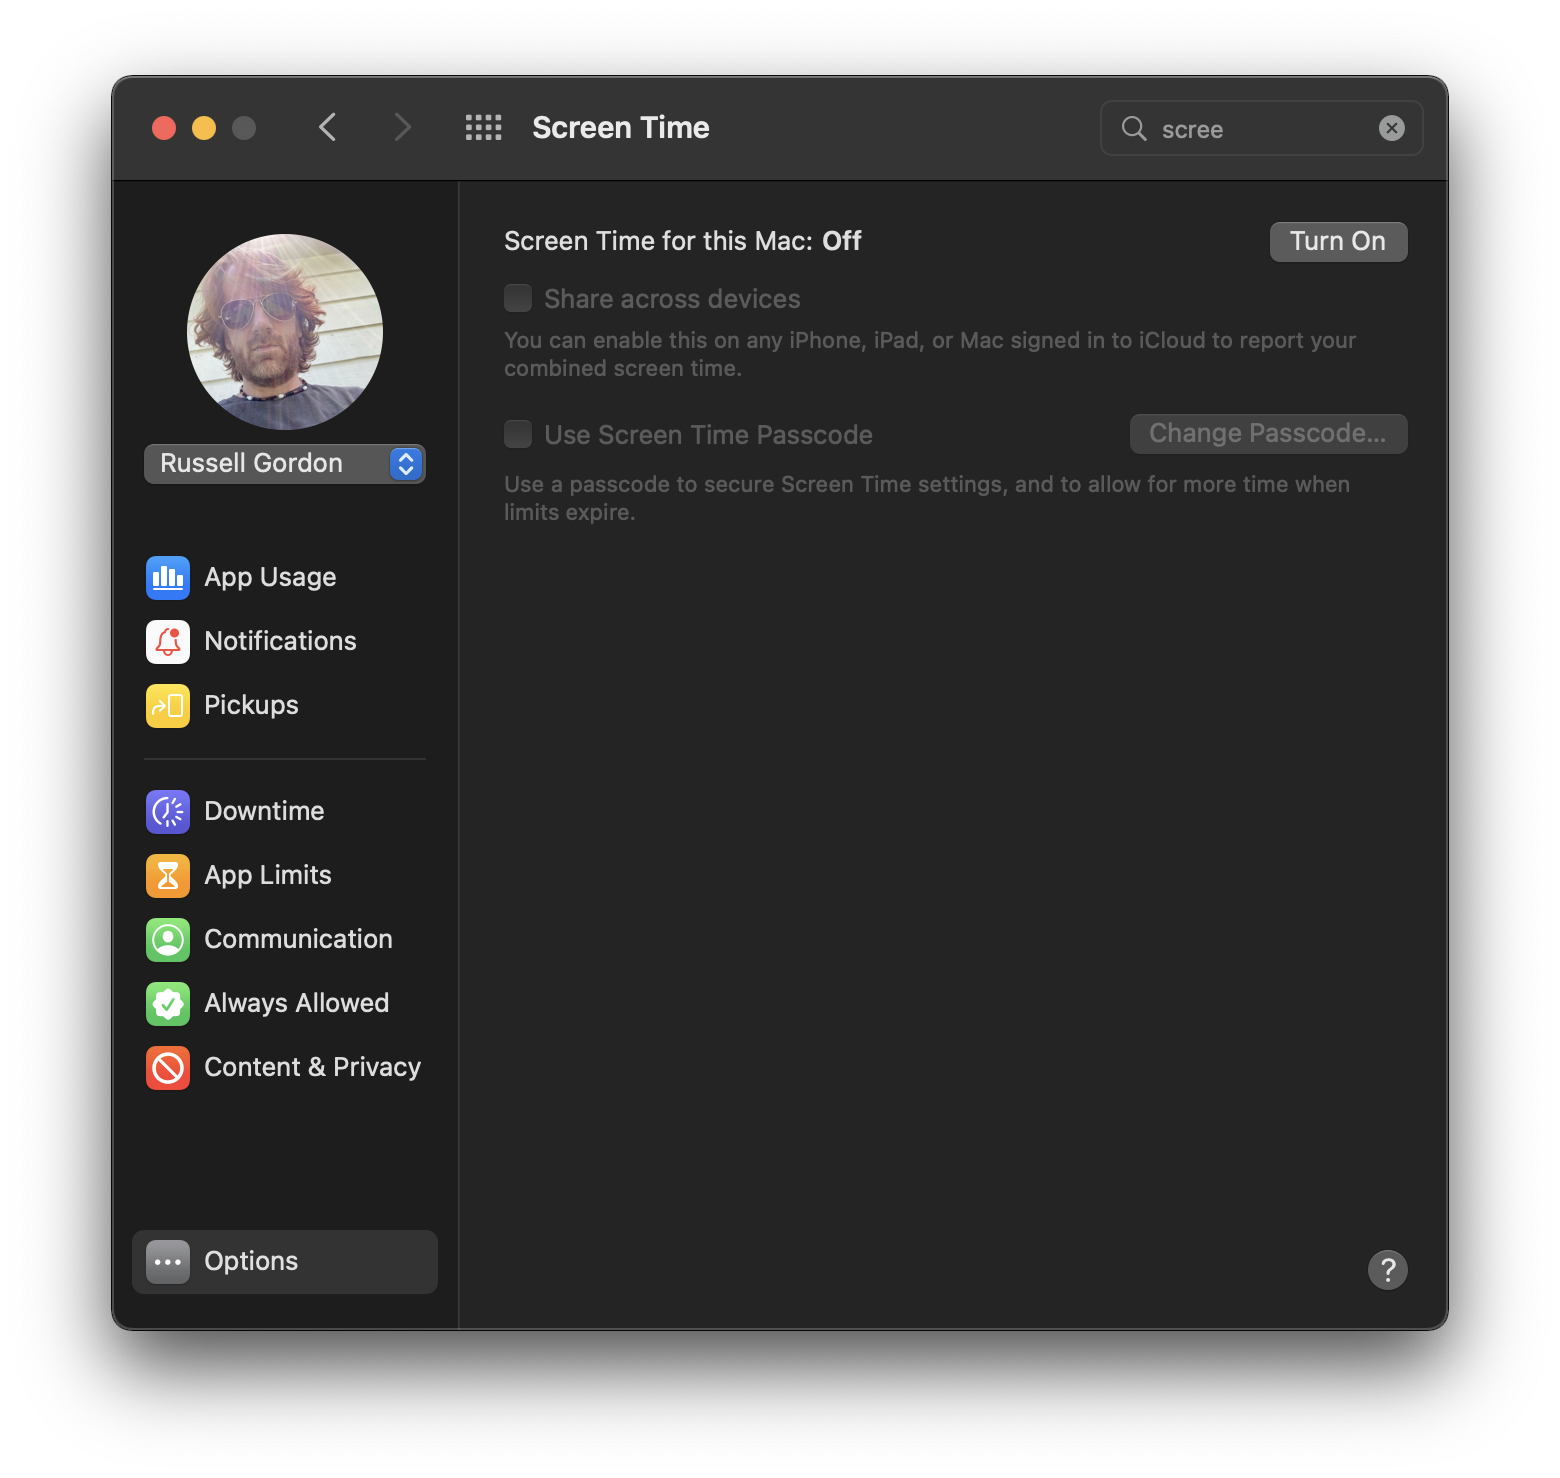Go forward with the right chevron
This screenshot has width=1560, height=1478.
click(402, 128)
